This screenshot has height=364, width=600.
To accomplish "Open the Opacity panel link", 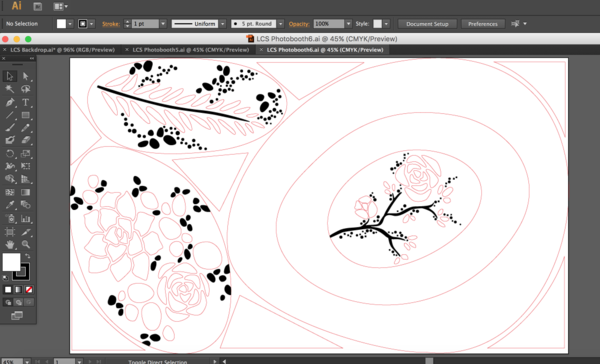I will (299, 24).
